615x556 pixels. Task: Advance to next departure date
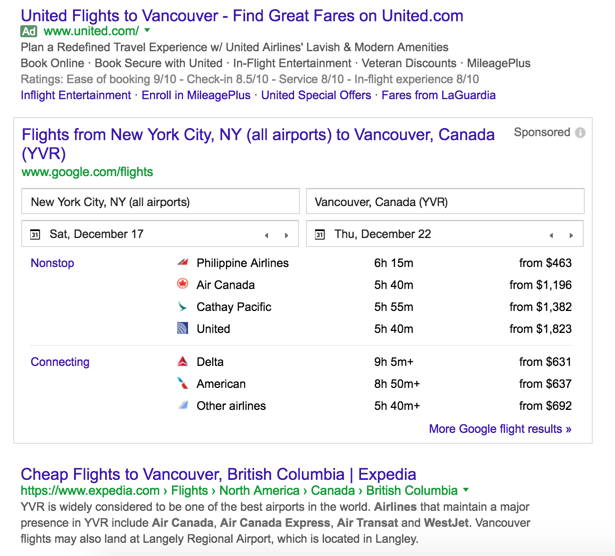286,236
